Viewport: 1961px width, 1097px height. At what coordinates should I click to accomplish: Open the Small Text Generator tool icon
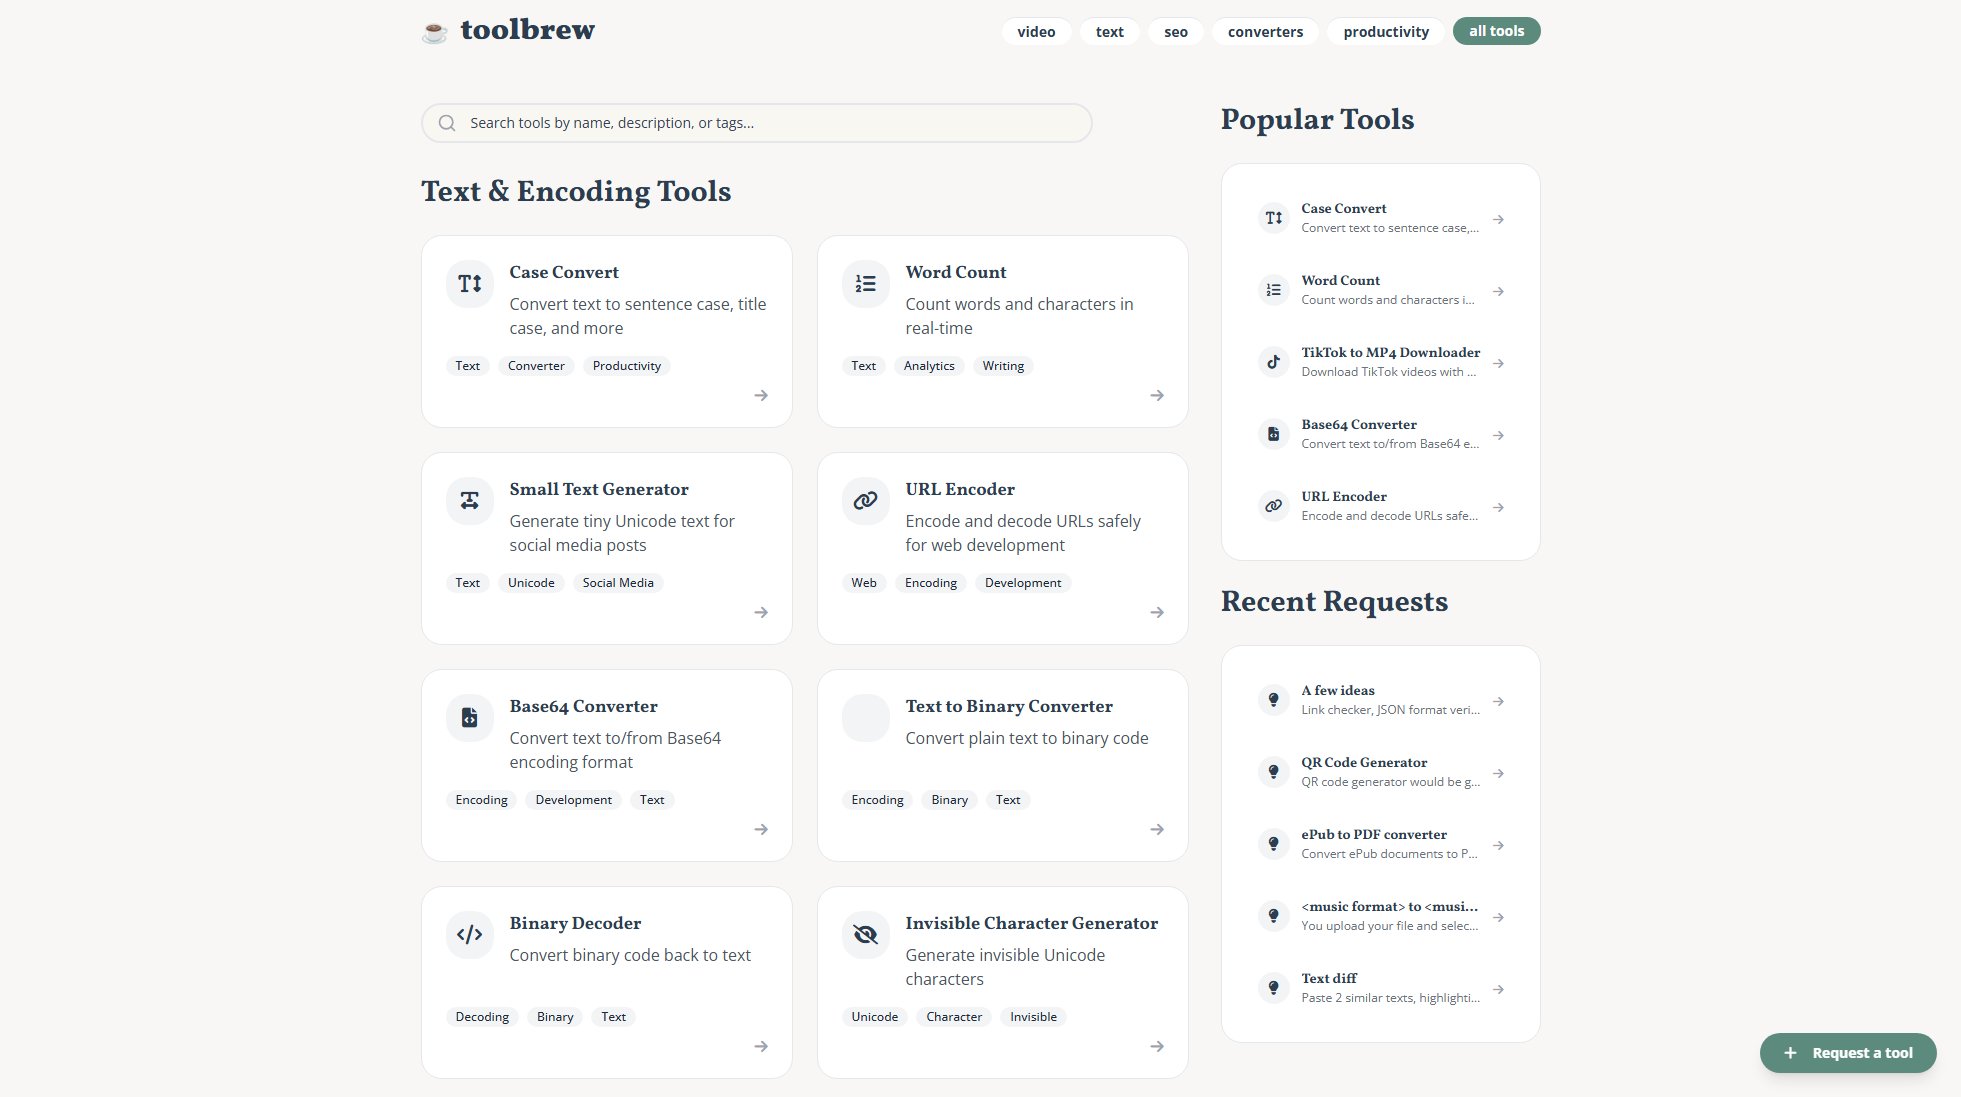(x=468, y=500)
